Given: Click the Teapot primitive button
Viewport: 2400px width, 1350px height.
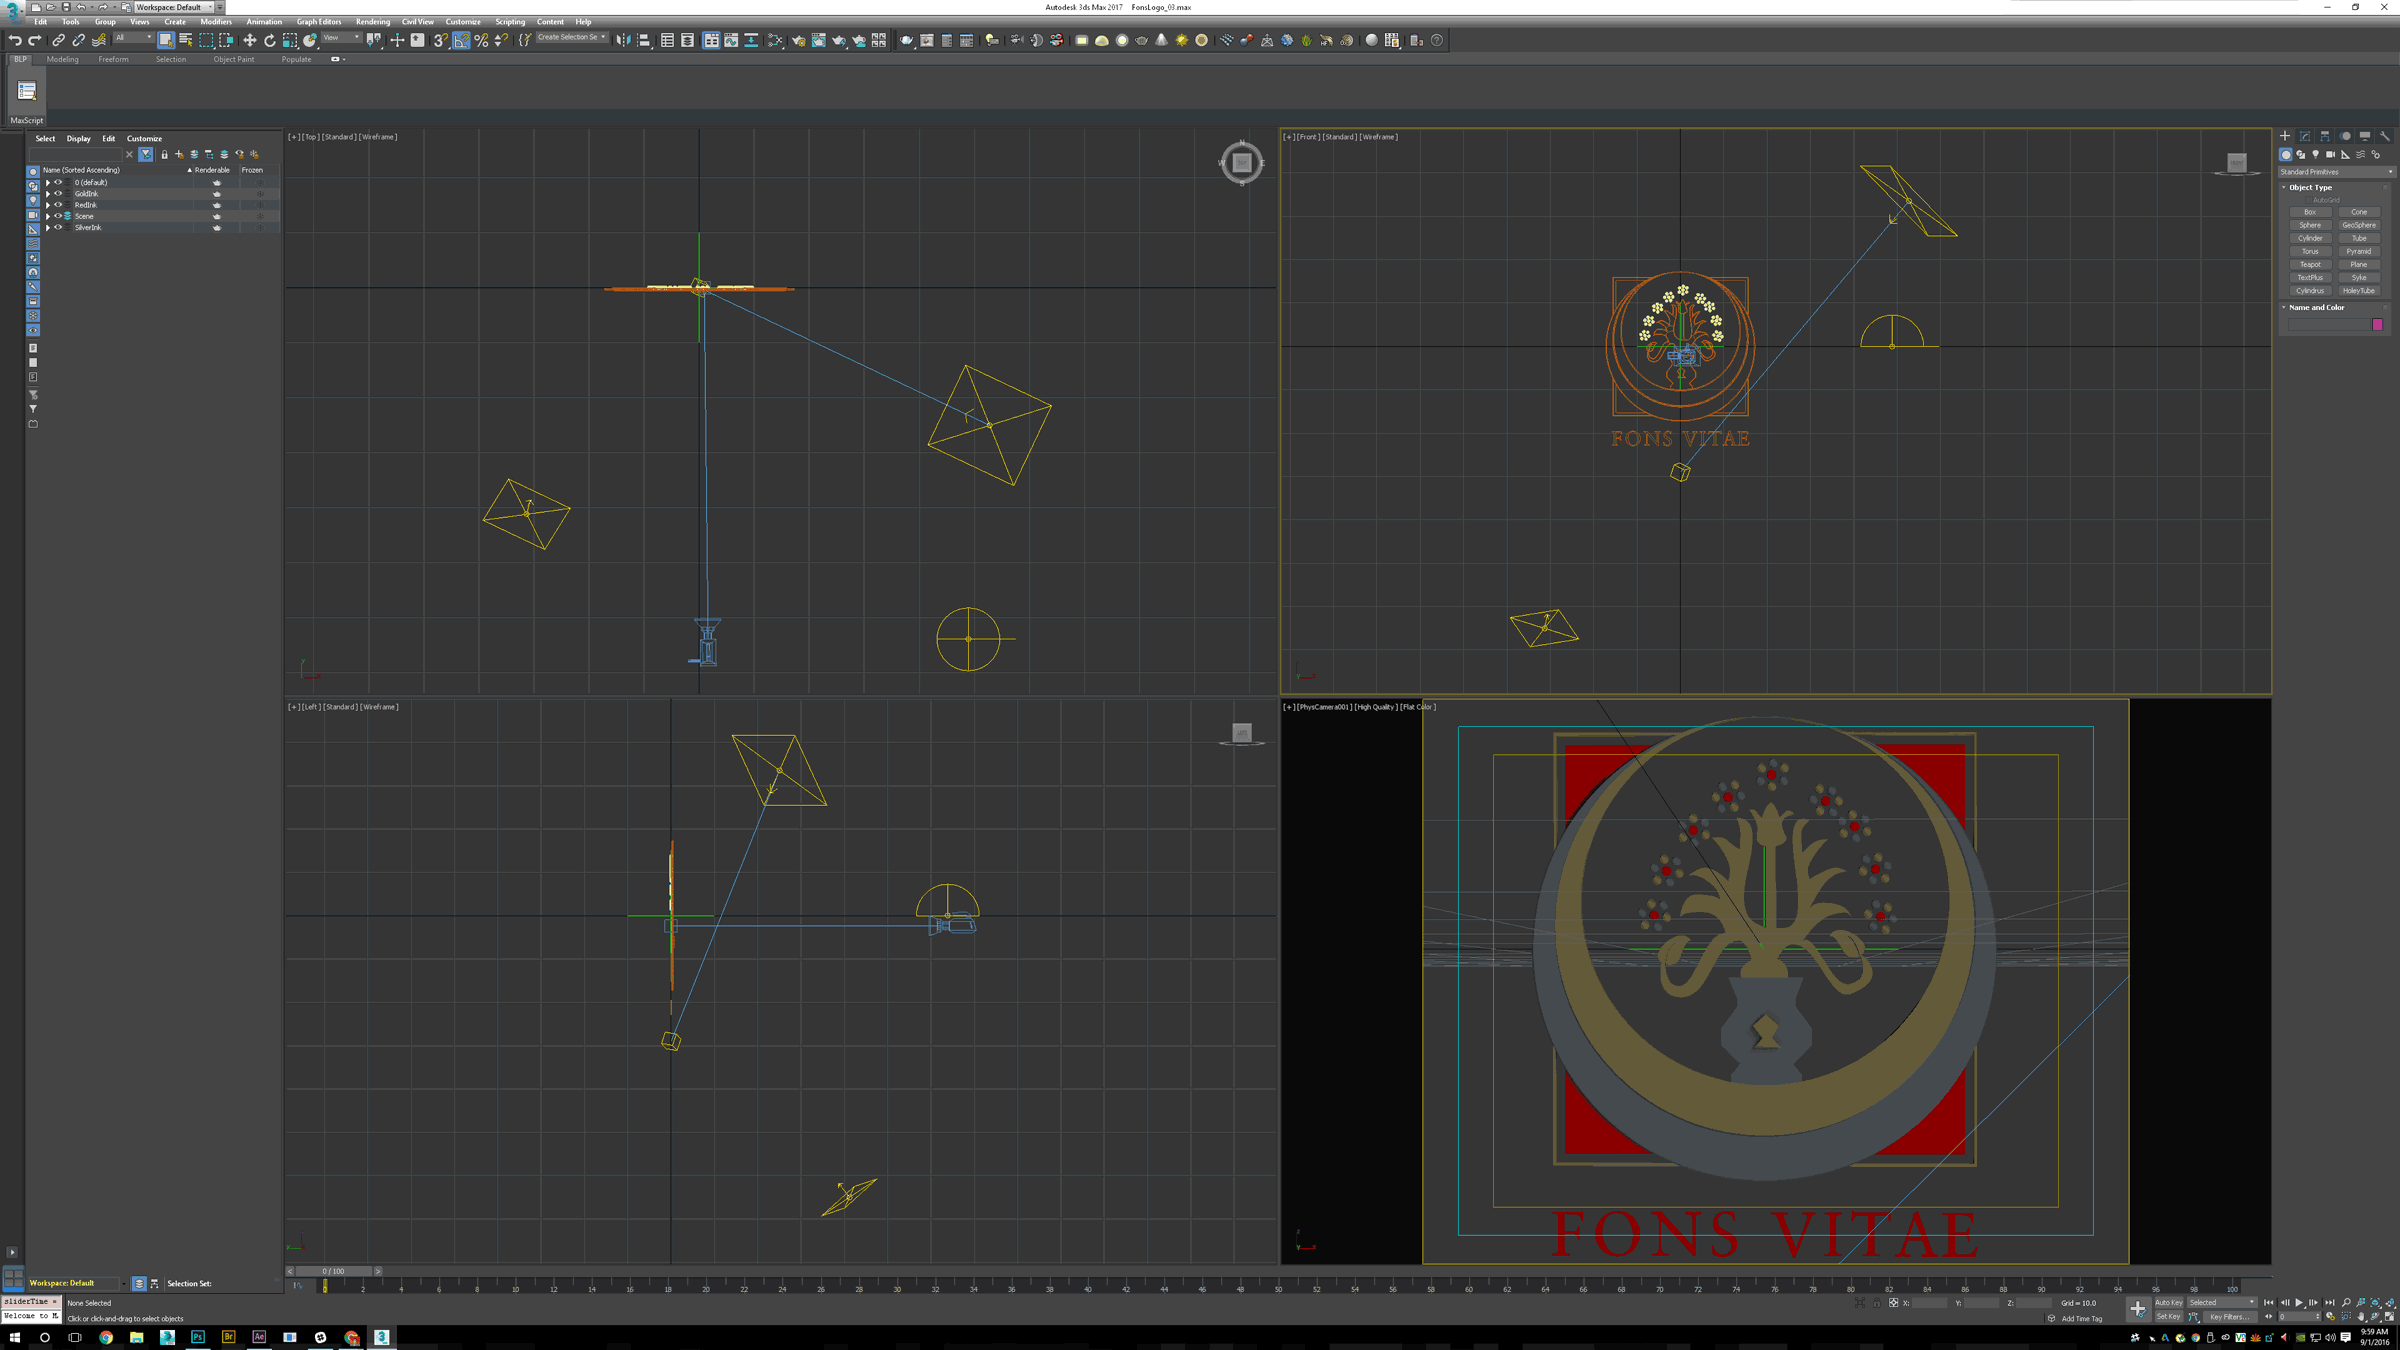Looking at the screenshot, I should point(2309,265).
